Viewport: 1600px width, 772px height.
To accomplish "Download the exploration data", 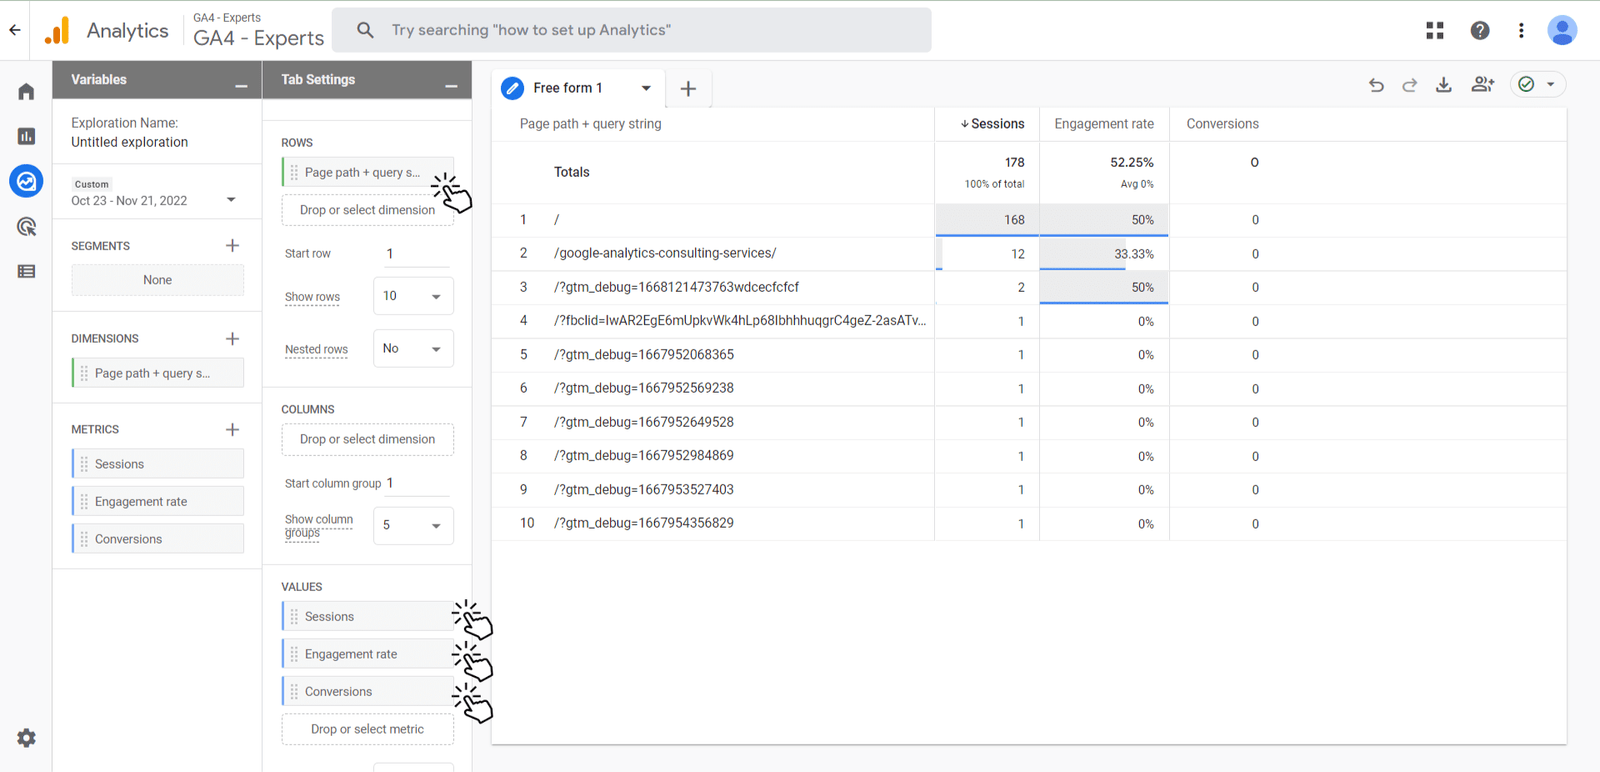I will (1444, 85).
